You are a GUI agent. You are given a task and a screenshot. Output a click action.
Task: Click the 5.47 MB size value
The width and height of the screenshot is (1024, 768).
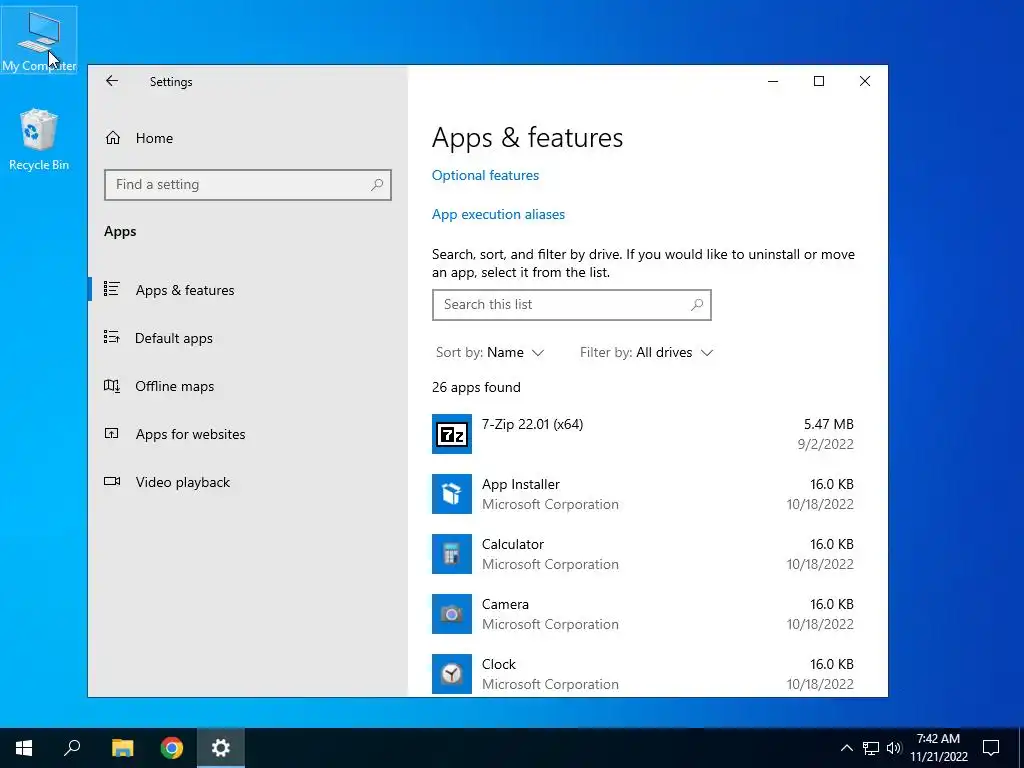coord(828,424)
